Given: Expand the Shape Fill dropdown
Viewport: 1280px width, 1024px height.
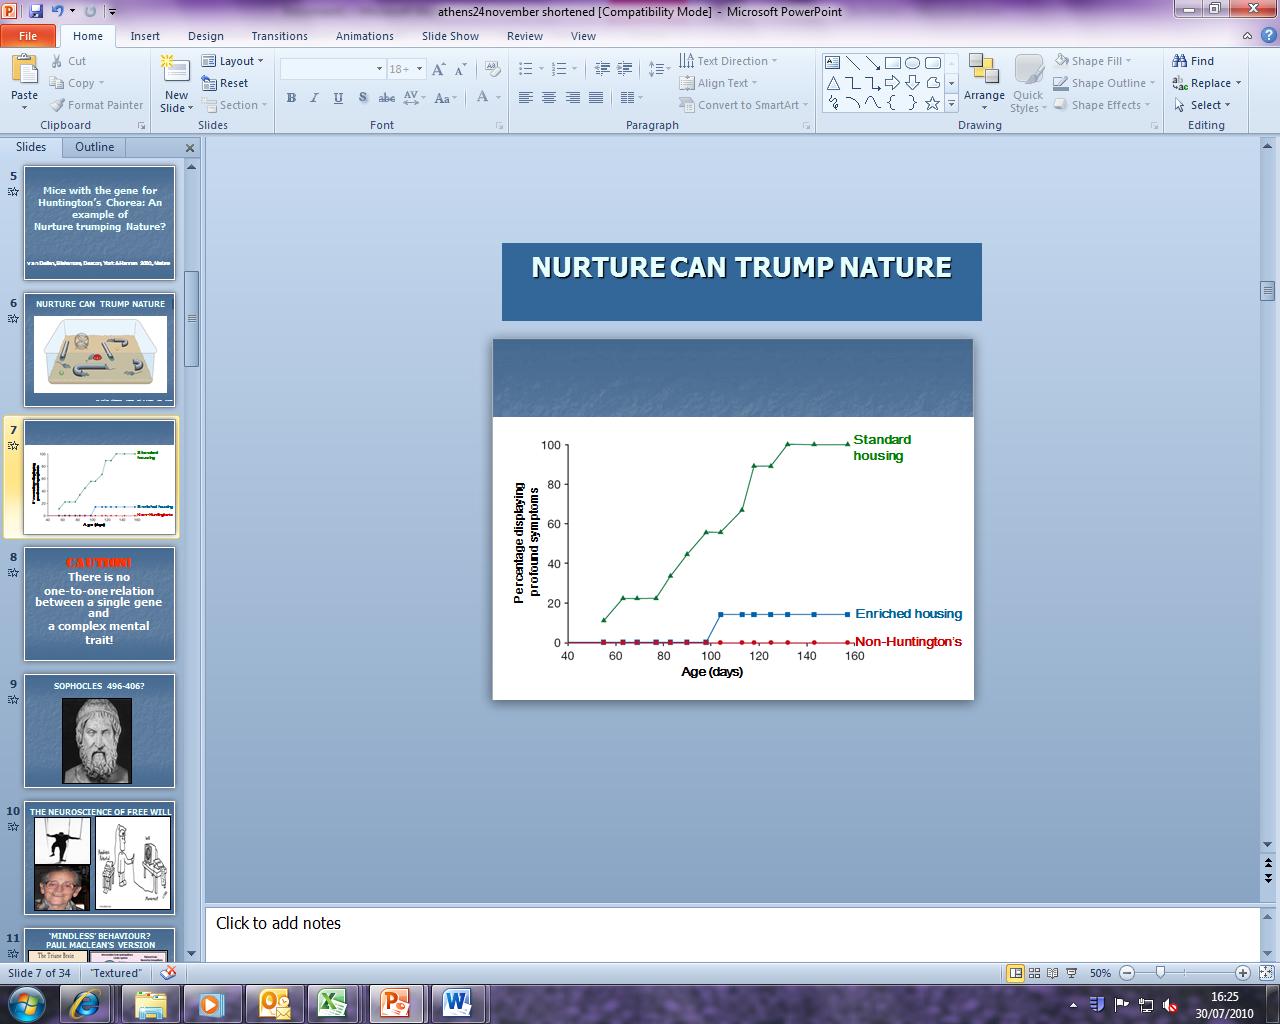Looking at the screenshot, I should coord(1129,61).
